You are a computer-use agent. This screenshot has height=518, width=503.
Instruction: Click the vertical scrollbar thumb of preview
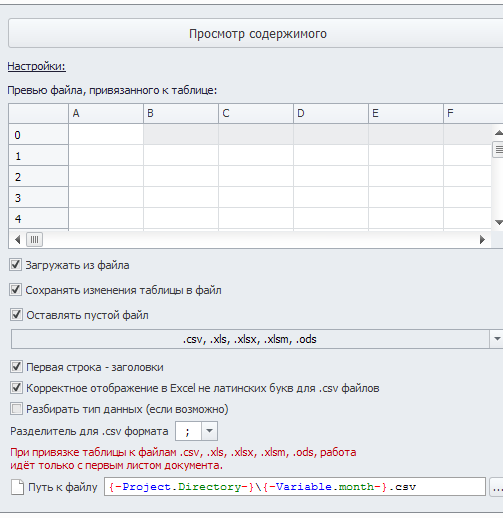498,149
